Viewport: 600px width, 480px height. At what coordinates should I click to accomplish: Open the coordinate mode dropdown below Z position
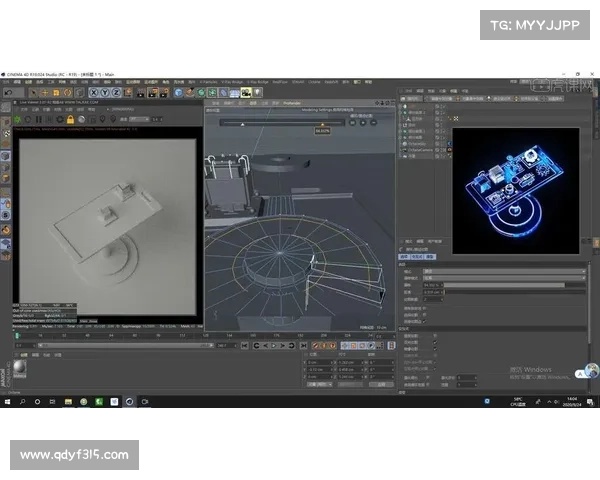(x=320, y=384)
